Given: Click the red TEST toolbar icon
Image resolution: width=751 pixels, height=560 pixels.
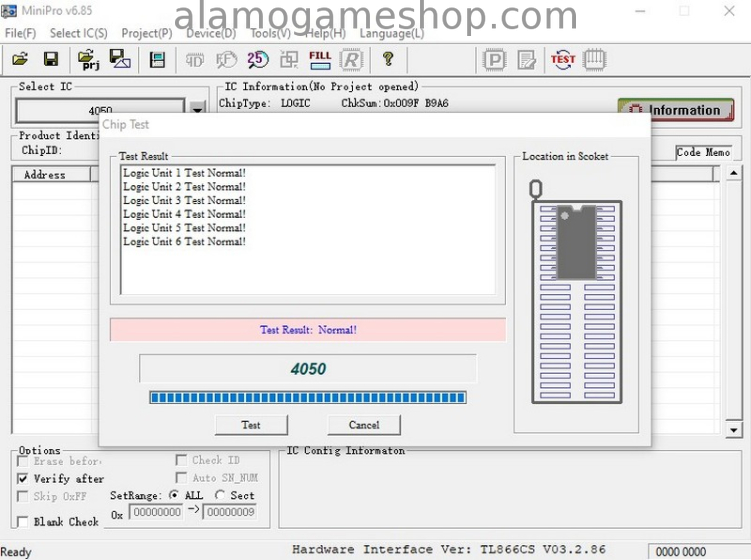Looking at the screenshot, I should click(x=563, y=60).
